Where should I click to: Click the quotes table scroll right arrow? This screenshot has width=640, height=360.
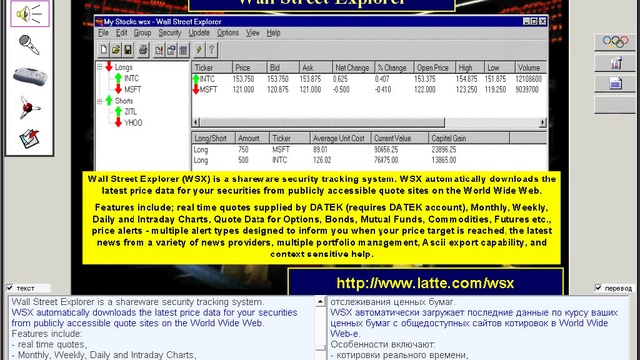tap(542, 122)
